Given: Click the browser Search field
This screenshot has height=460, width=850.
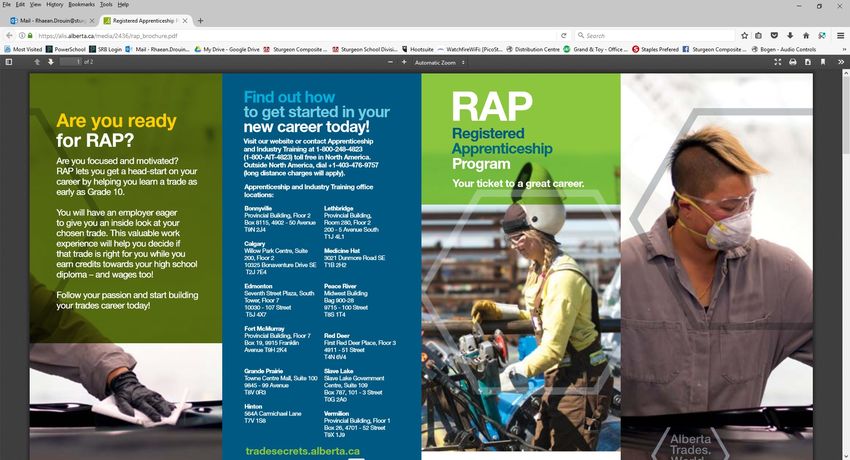Looking at the screenshot, I should 654,35.
